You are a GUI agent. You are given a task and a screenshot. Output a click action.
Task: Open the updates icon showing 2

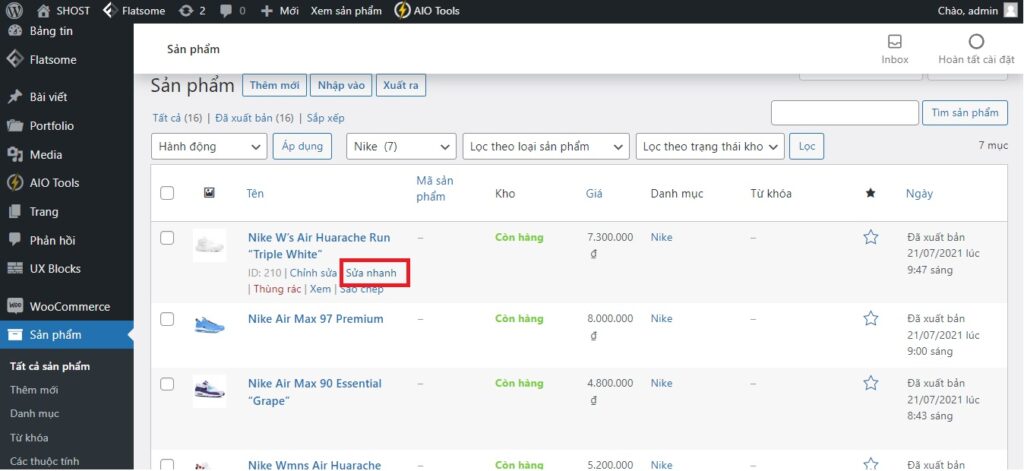click(188, 11)
